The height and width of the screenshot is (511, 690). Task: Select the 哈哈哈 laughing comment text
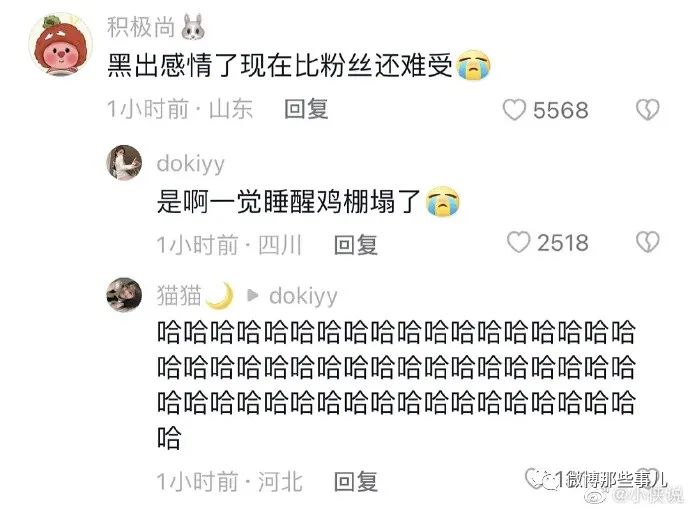coord(396,385)
